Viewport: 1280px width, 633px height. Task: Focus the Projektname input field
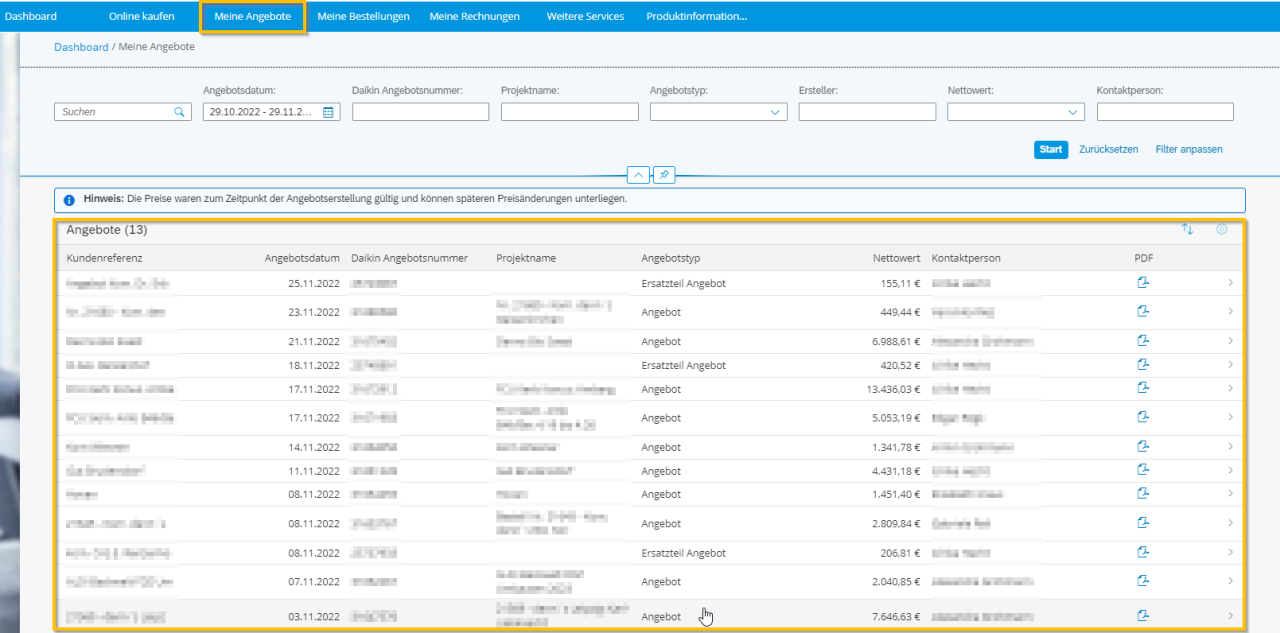point(569,112)
